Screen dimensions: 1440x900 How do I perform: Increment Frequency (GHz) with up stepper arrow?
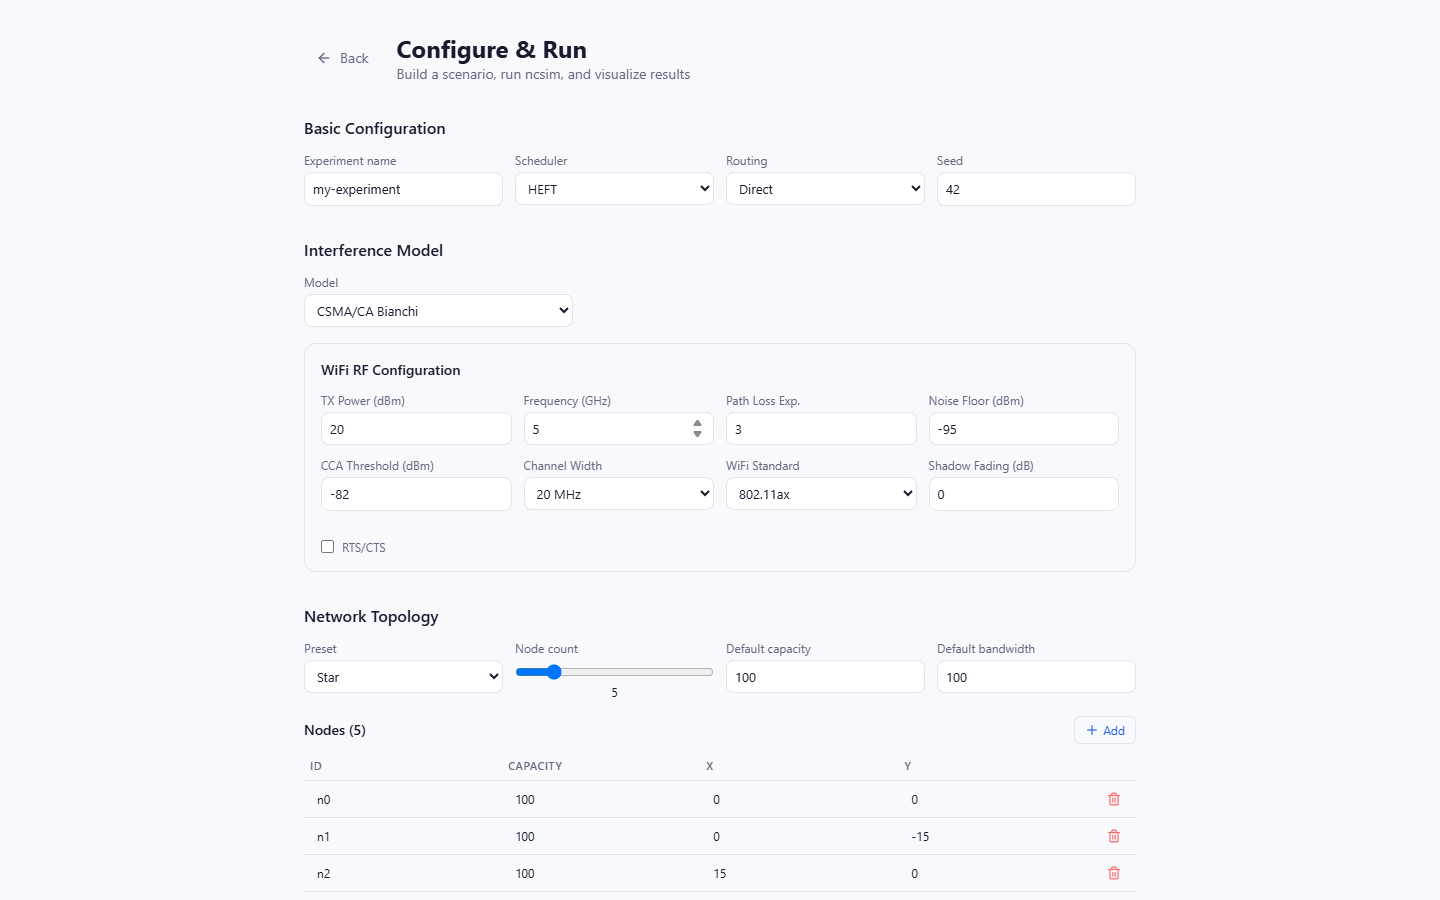697,423
